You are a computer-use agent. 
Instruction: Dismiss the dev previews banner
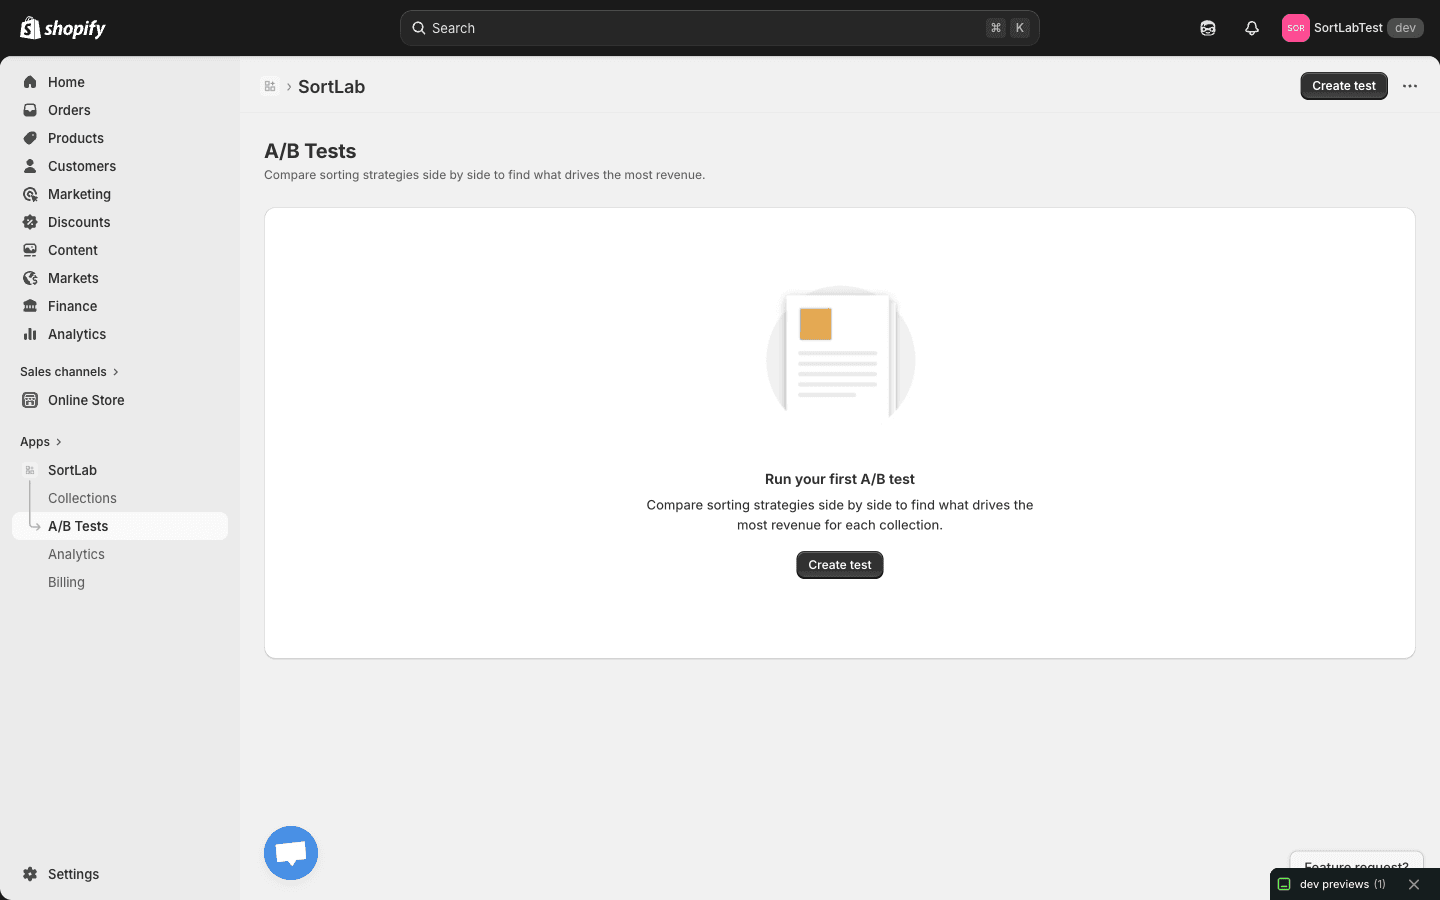[1414, 884]
